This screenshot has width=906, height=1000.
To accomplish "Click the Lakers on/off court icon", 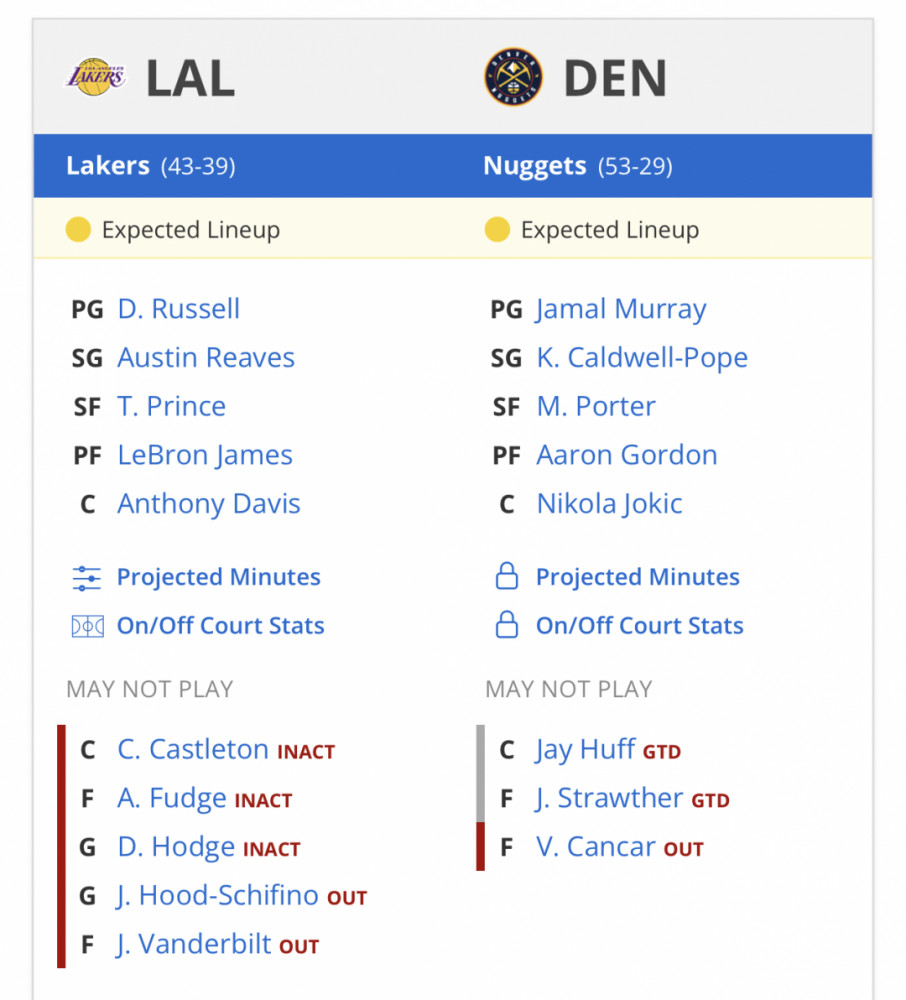I will coord(87,626).
